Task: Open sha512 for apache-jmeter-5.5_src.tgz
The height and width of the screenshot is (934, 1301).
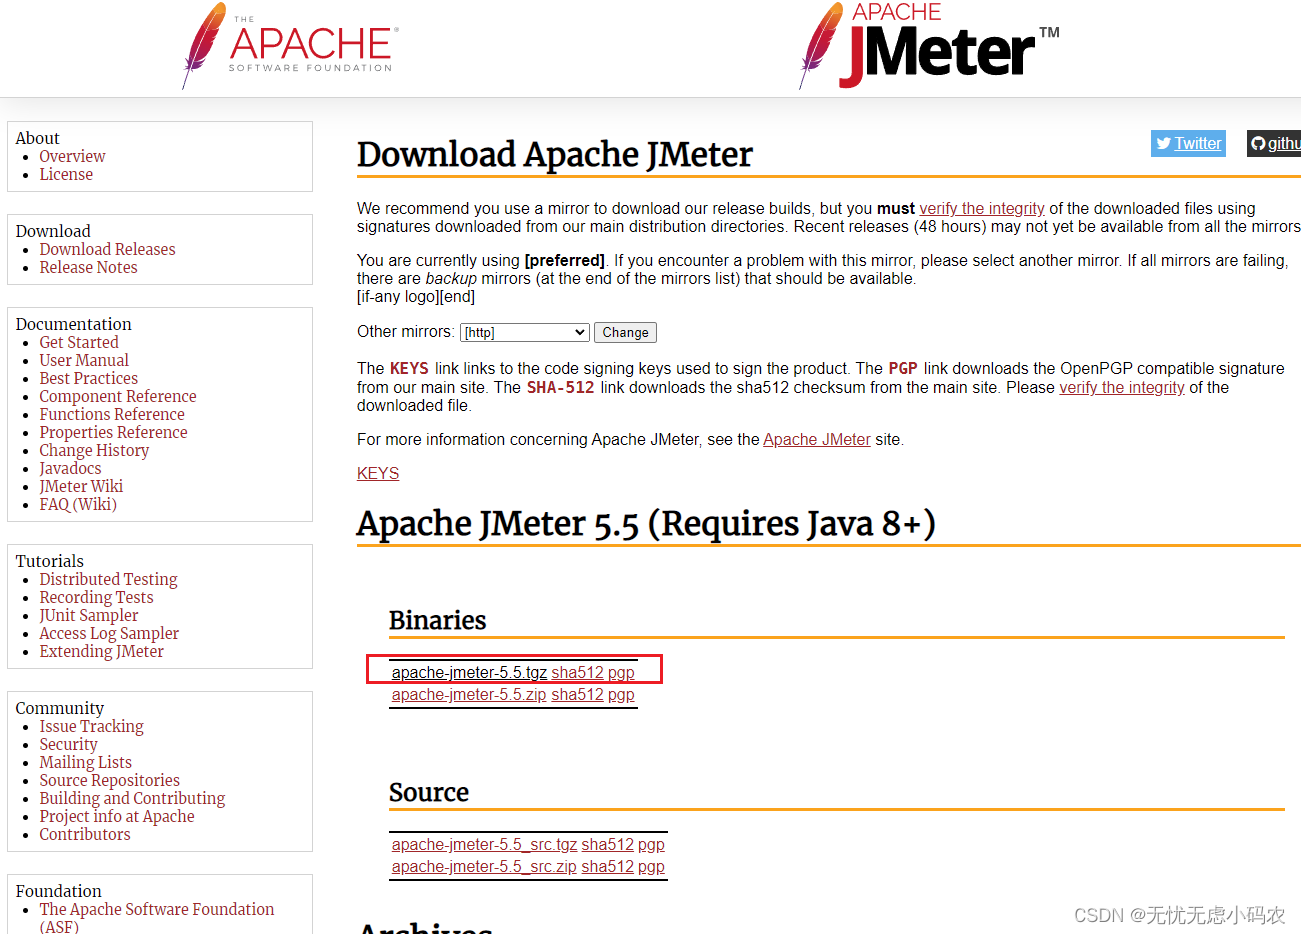Action: (607, 844)
